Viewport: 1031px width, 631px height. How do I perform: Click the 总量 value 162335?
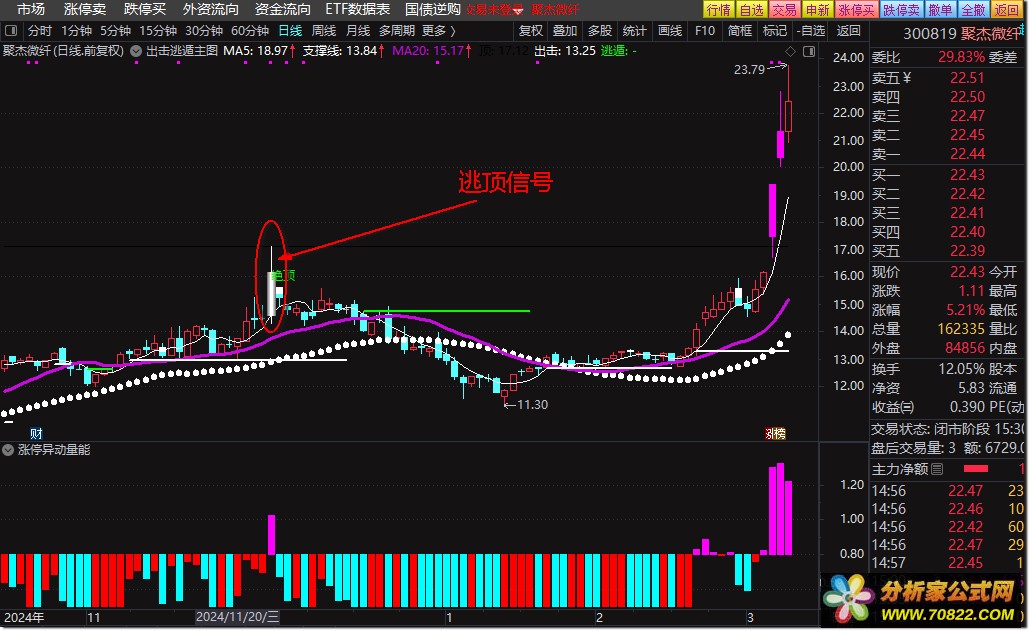click(x=961, y=329)
